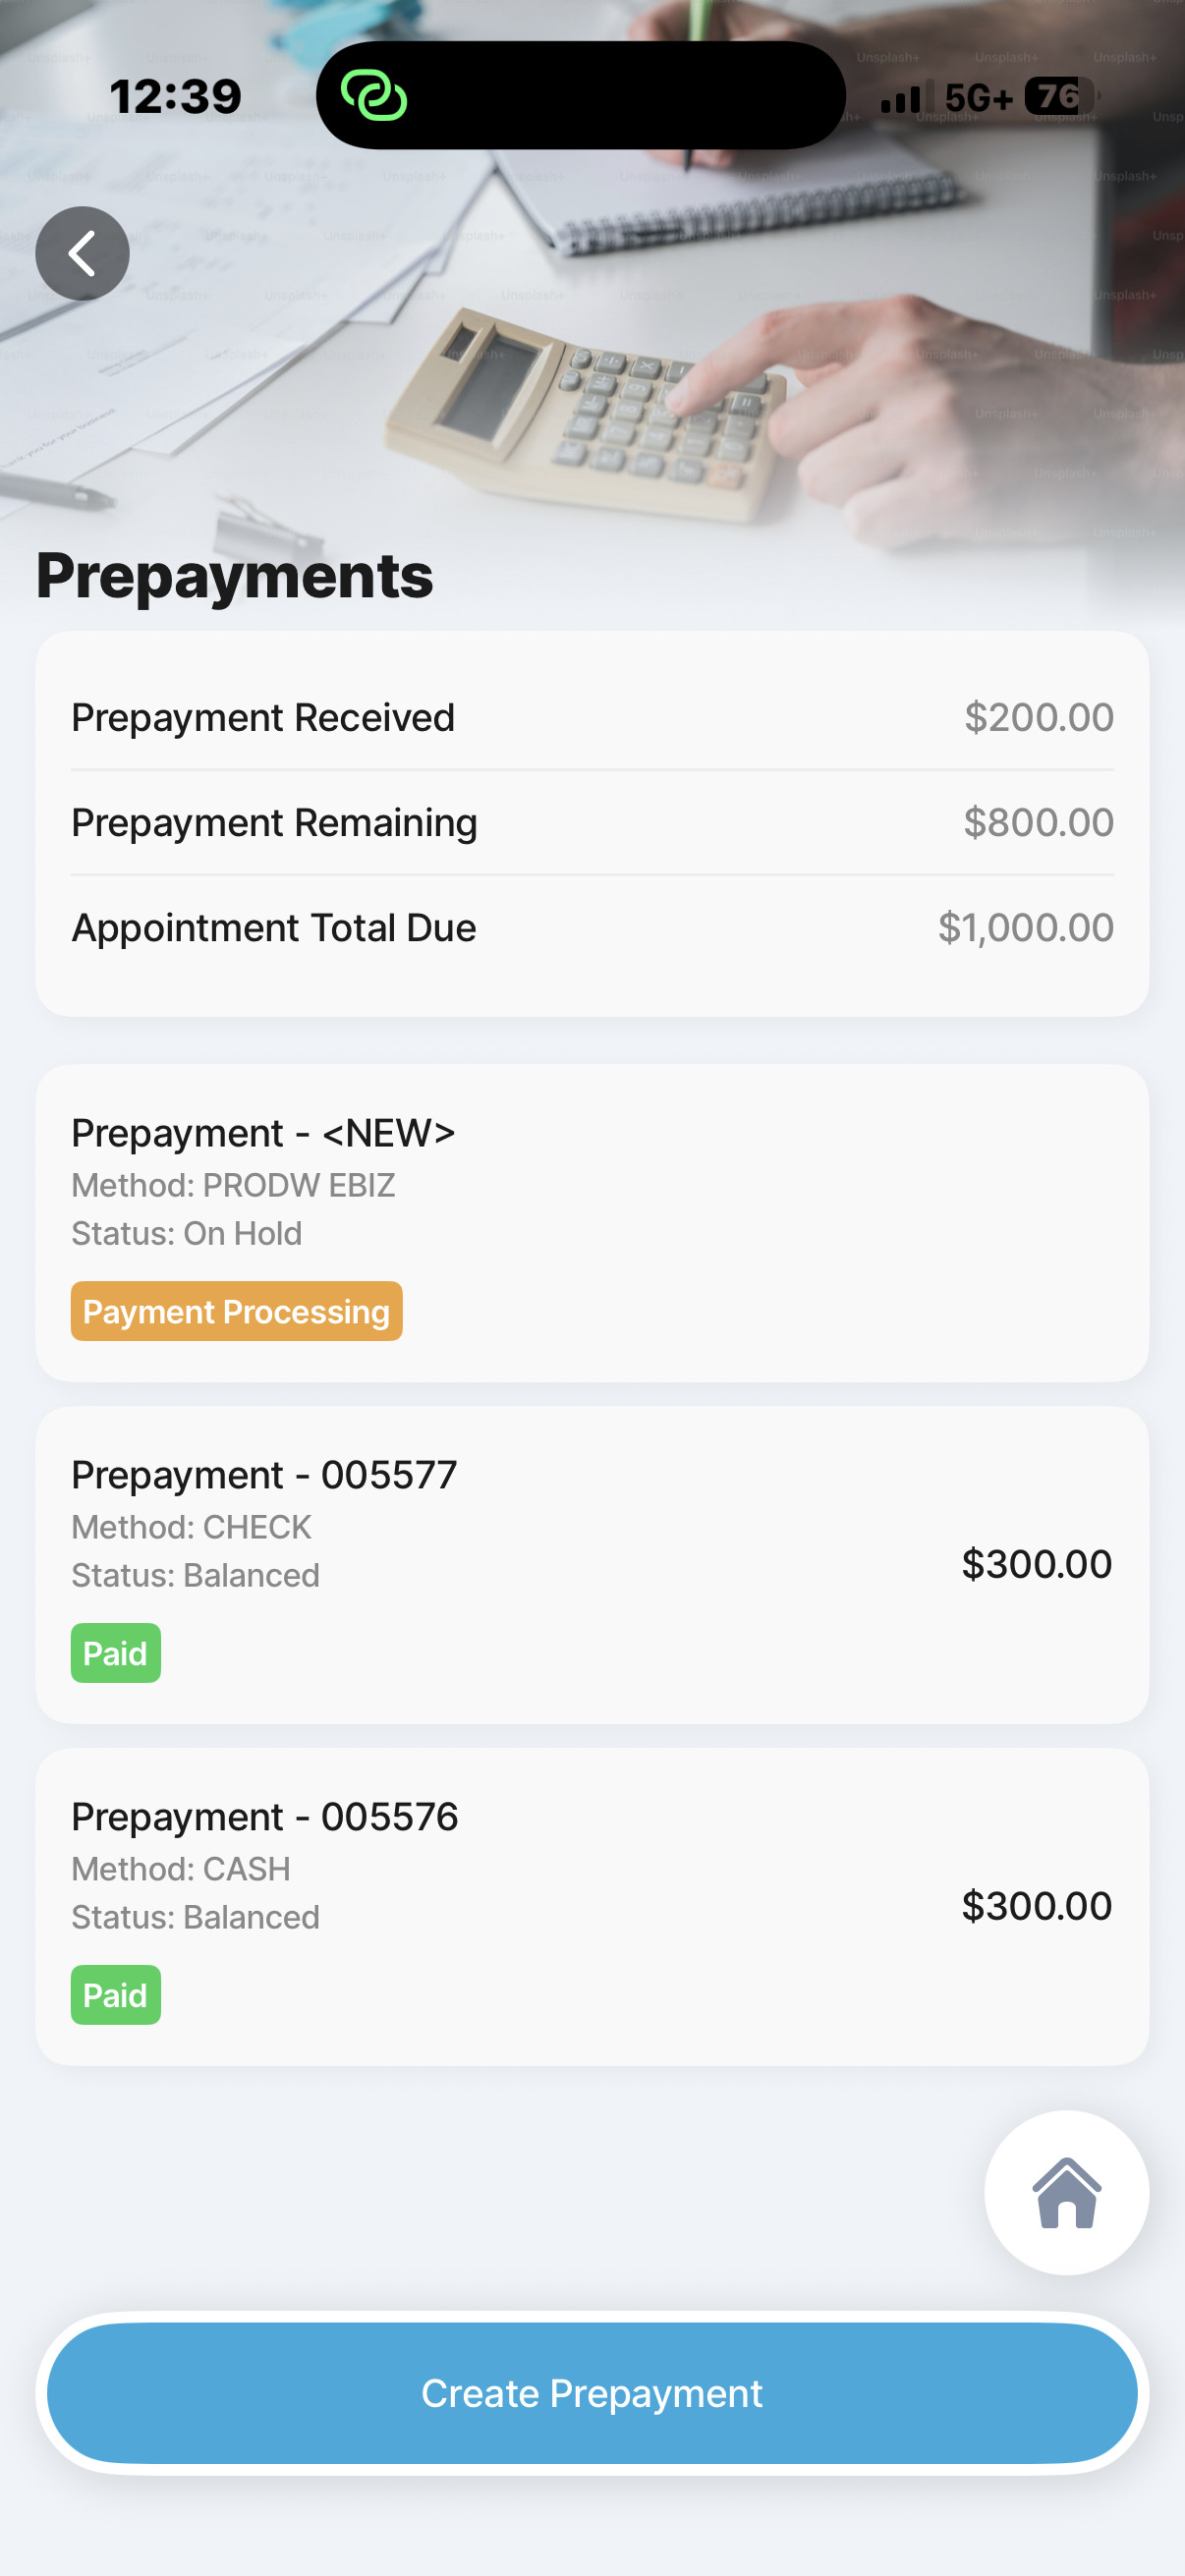Tap the home icon button

click(1066, 2193)
